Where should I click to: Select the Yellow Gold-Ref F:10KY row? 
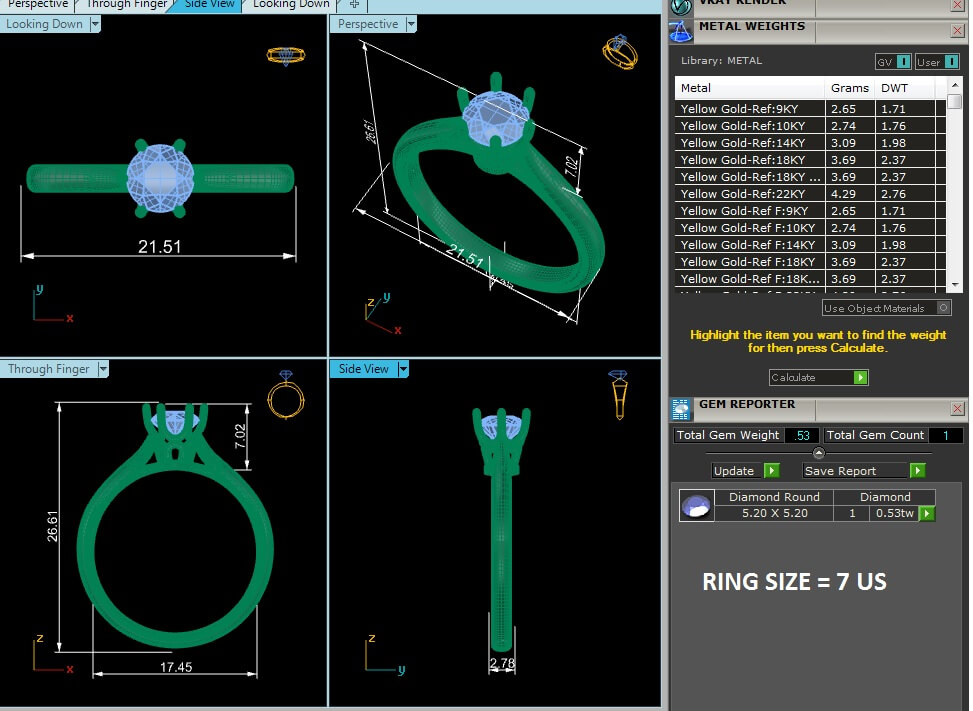pyautogui.click(x=810, y=228)
